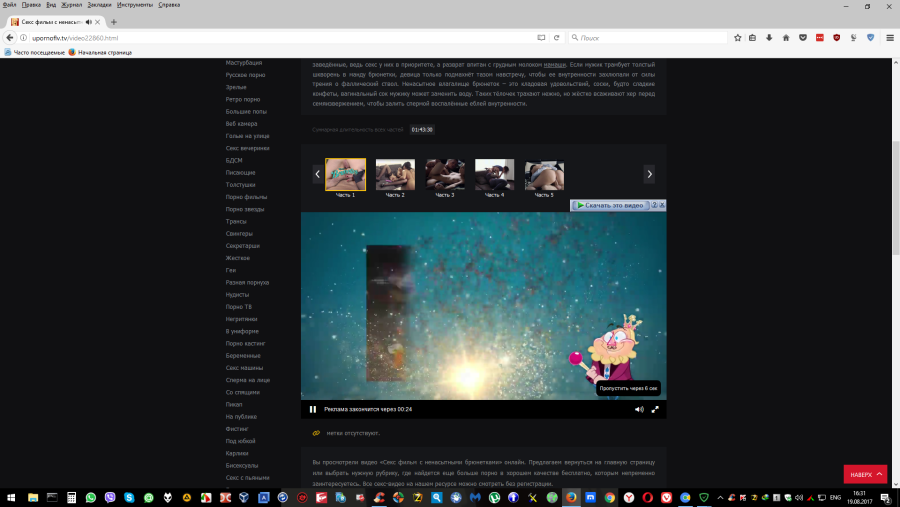The width and height of the screenshot is (900, 507).
Task: Bookmark this page with the star icon
Action: [737, 37]
